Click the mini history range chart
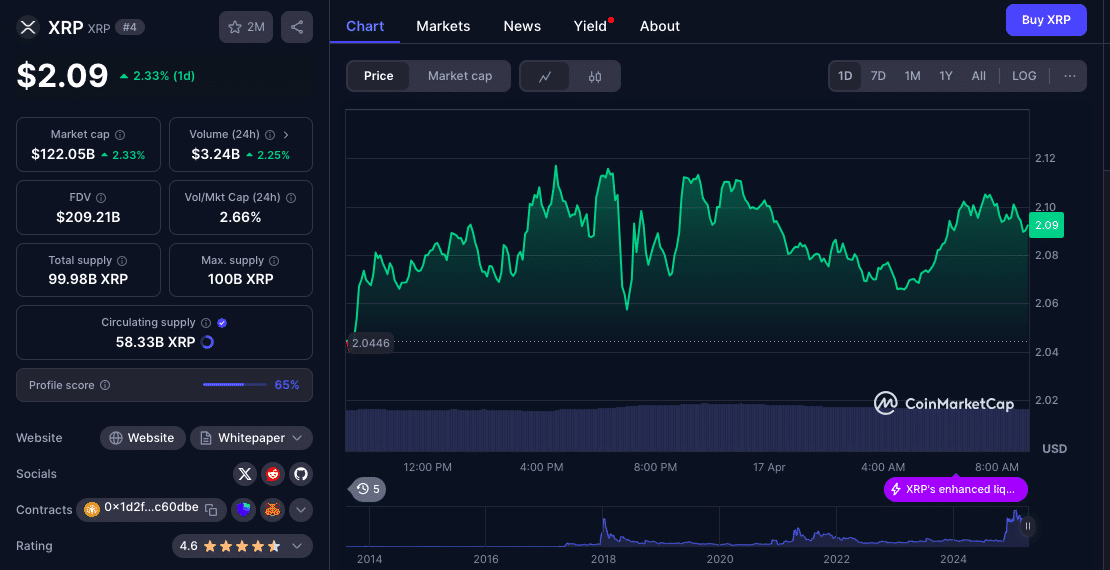Viewport: 1110px width, 570px height. (x=687, y=527)
